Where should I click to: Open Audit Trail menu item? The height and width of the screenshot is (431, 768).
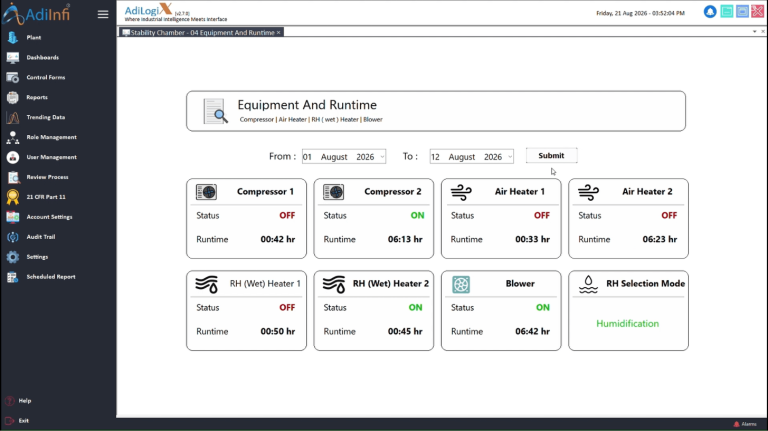tap(41, 237)
